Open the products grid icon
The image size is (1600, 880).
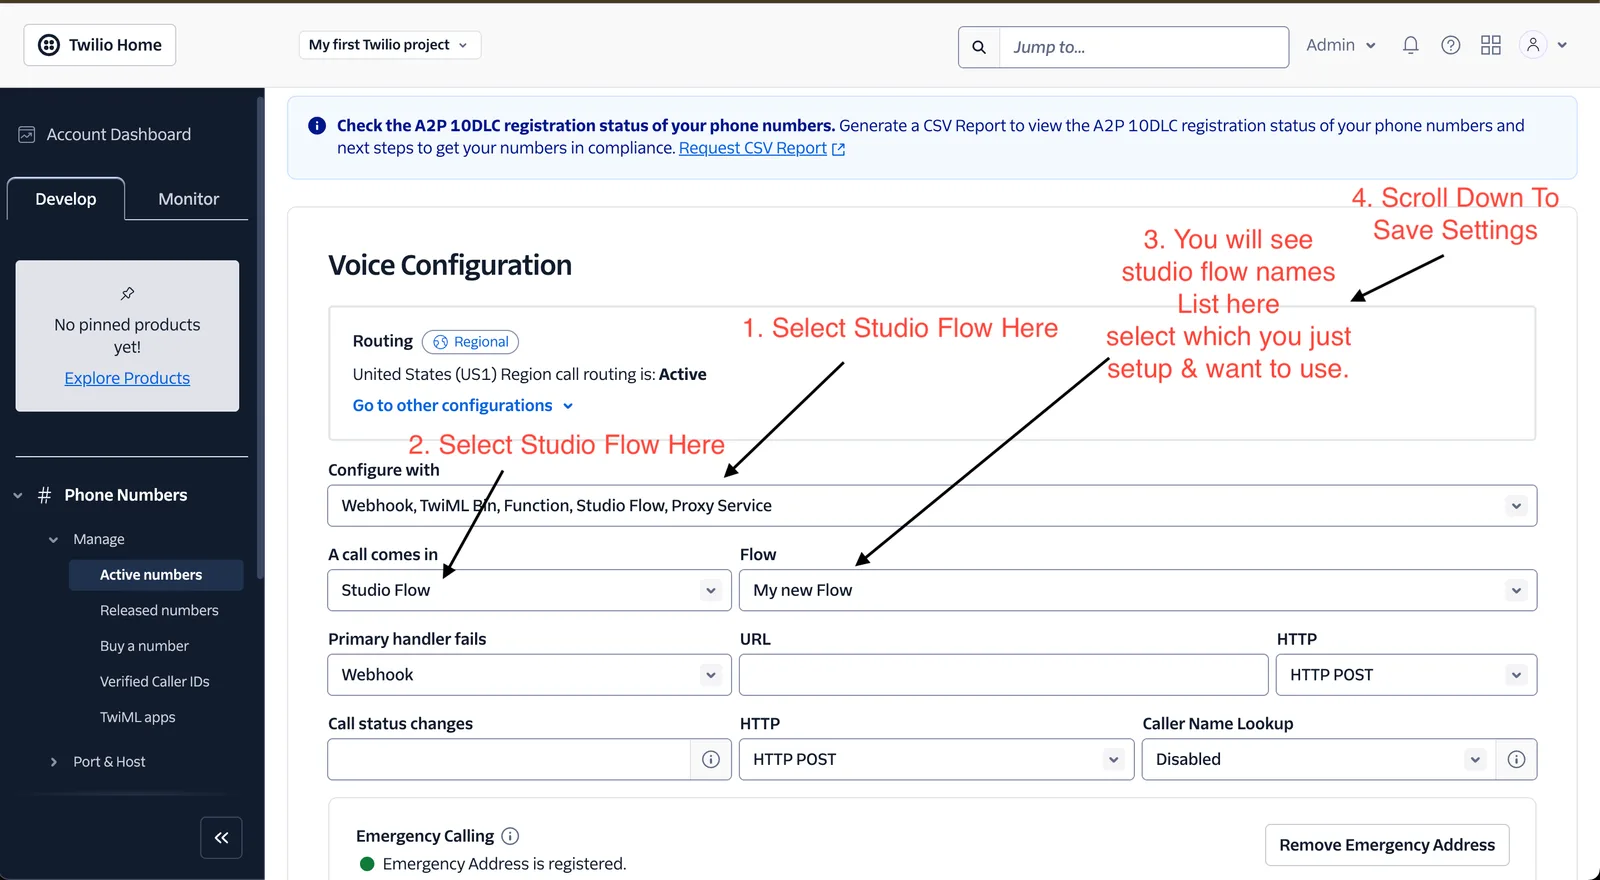click(1491, 45)
